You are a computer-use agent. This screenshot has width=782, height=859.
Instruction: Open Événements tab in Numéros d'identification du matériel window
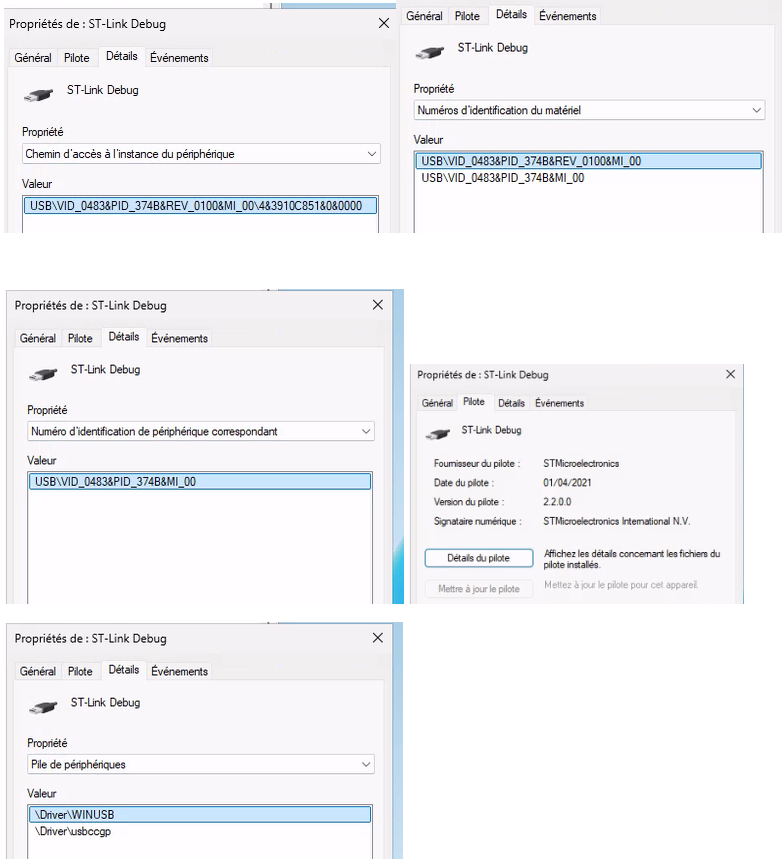[567, 16]
